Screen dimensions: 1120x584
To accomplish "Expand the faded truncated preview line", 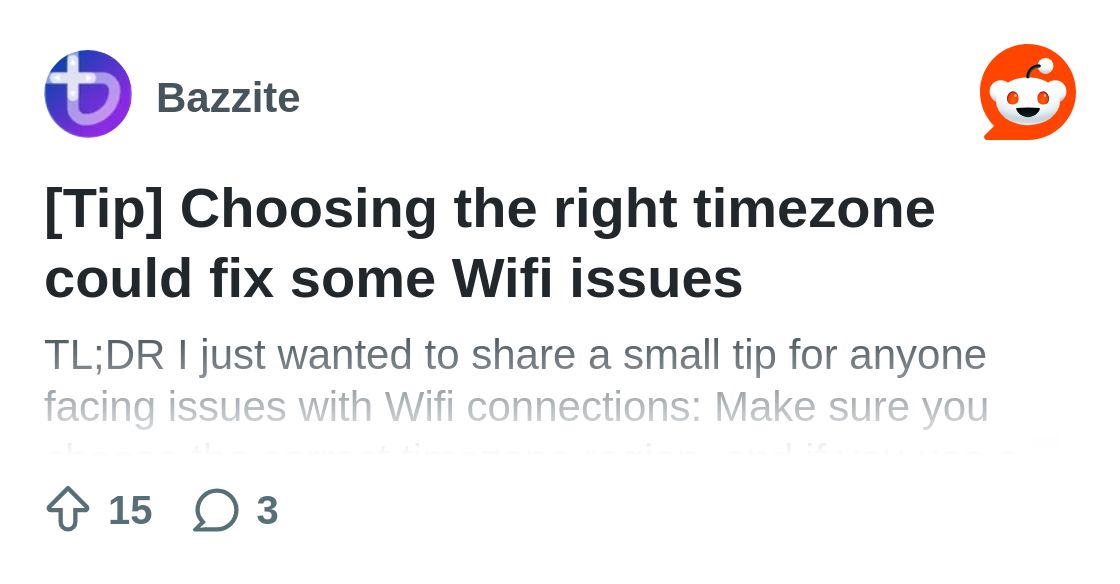I will pyautogui.click(x=530, y=450).
